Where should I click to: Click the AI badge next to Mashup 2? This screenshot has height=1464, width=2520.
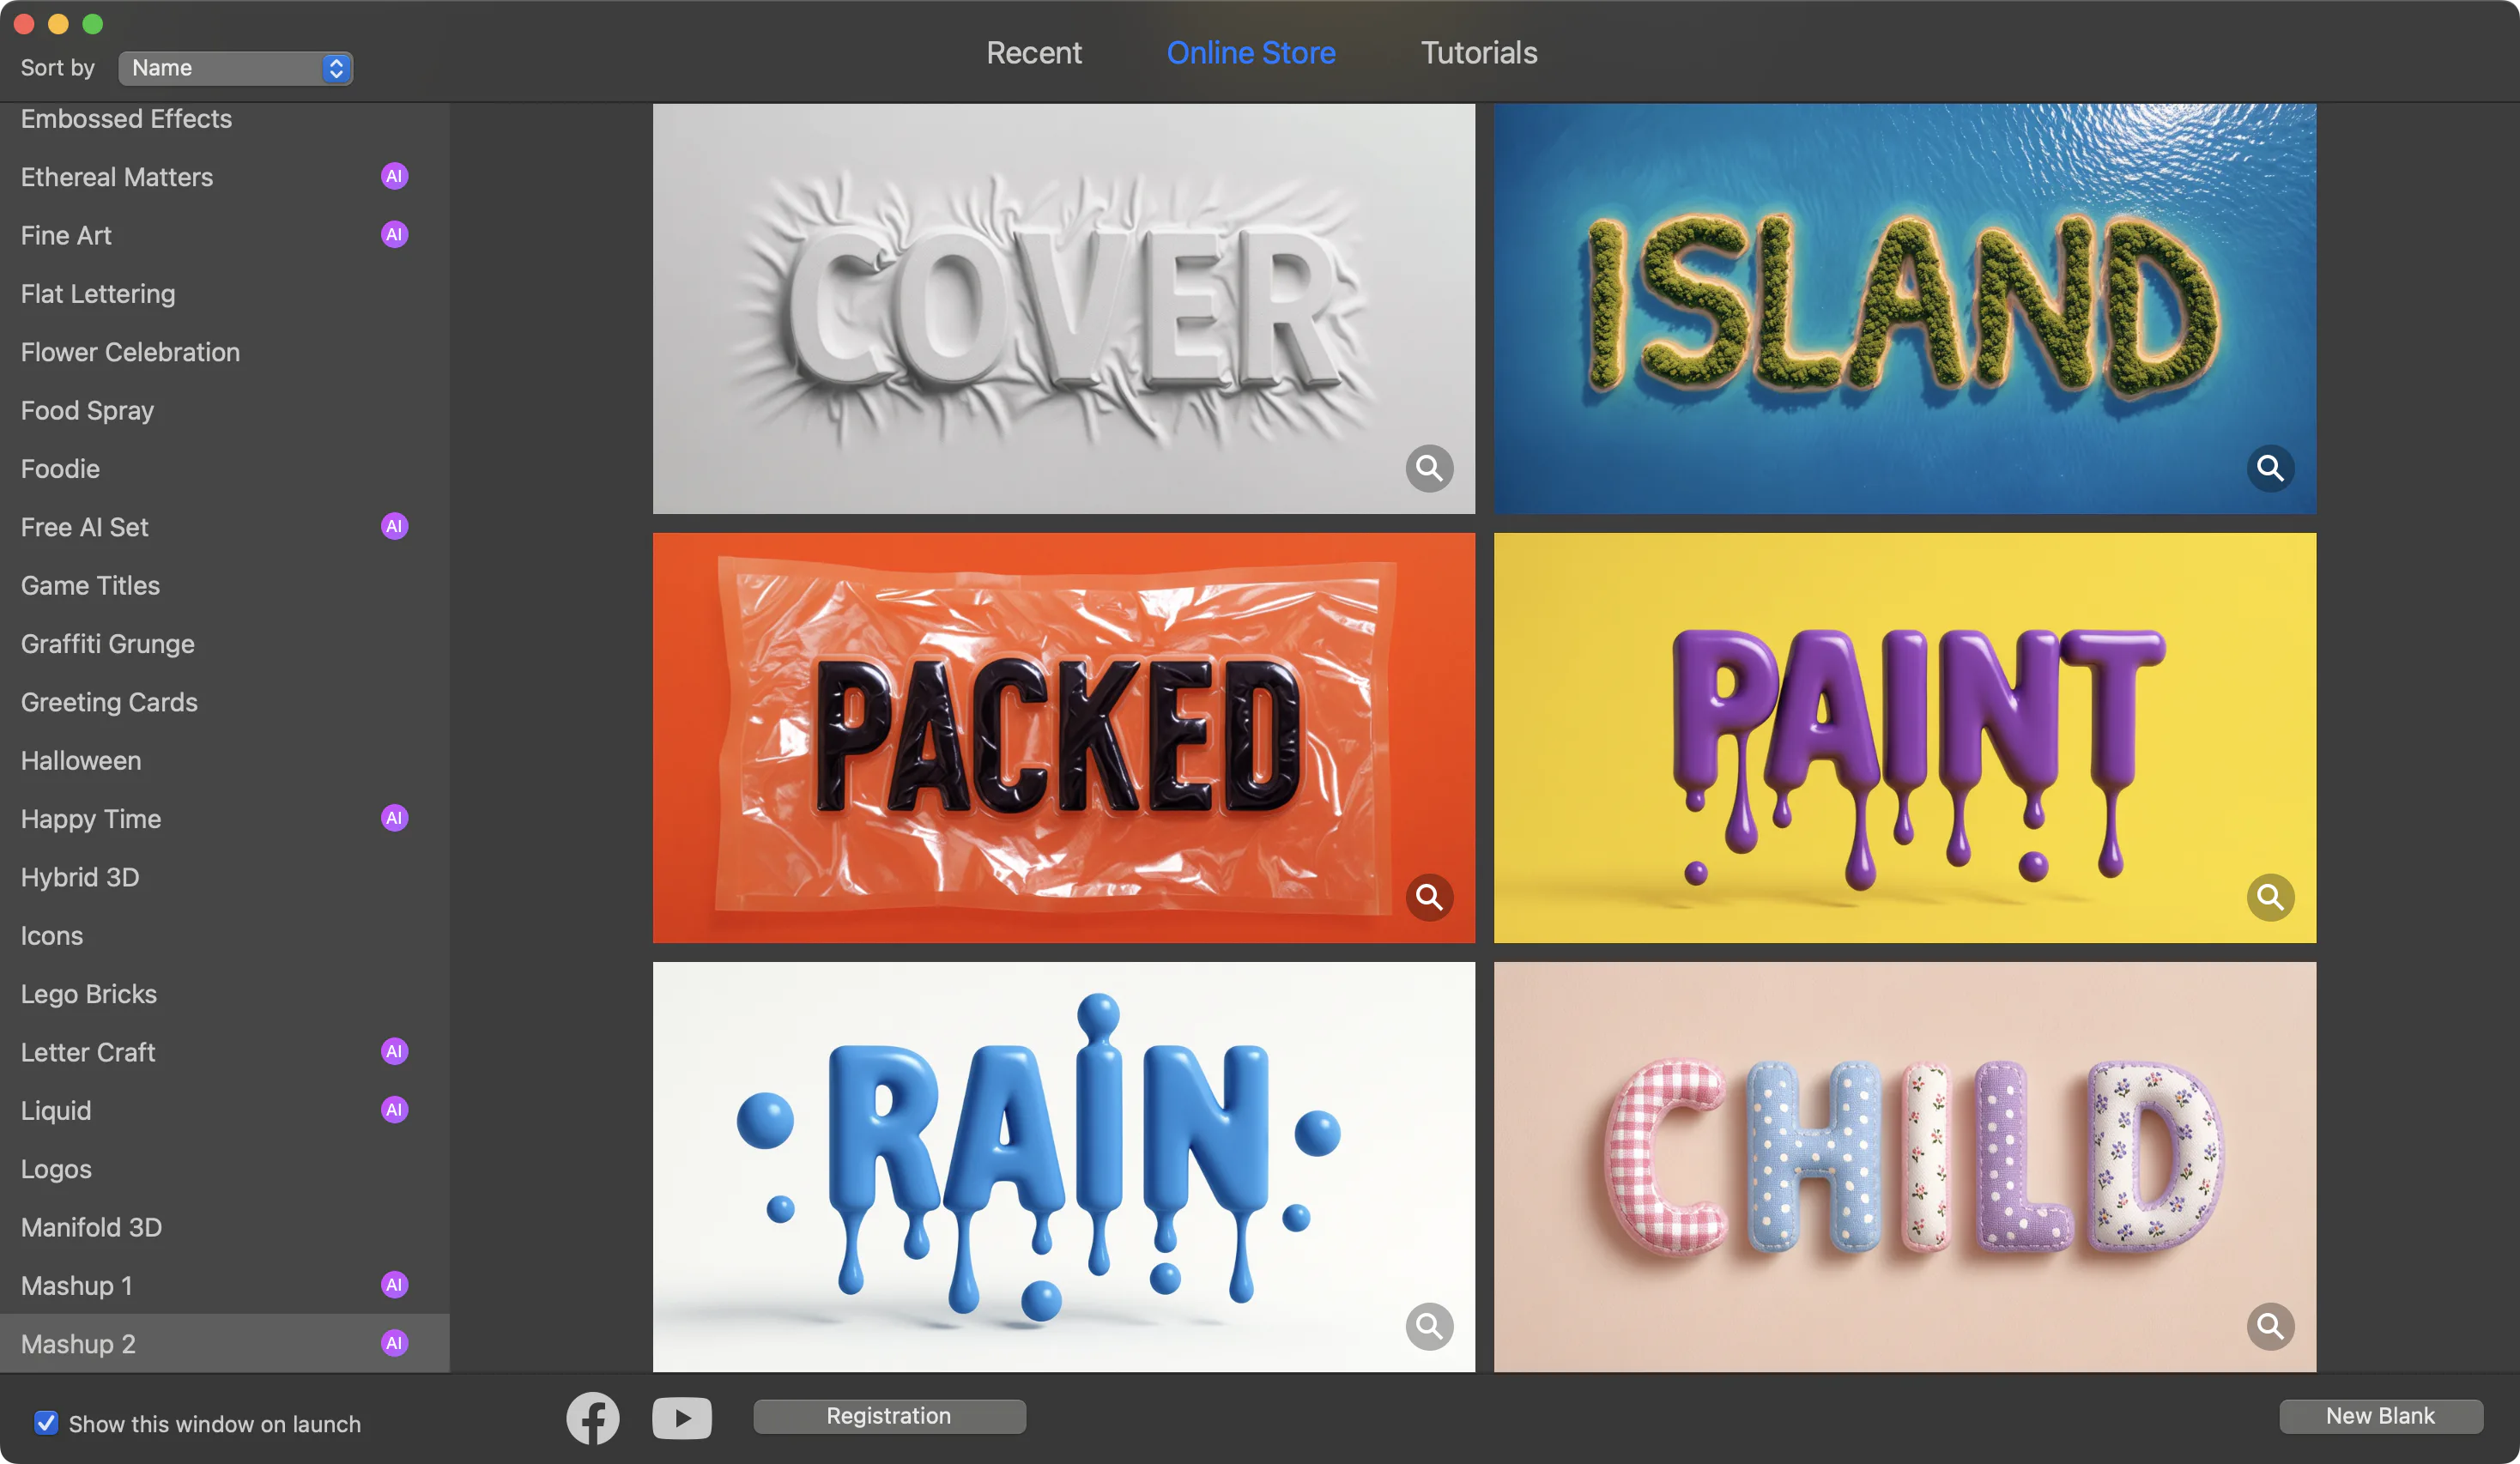(394, 1343)
